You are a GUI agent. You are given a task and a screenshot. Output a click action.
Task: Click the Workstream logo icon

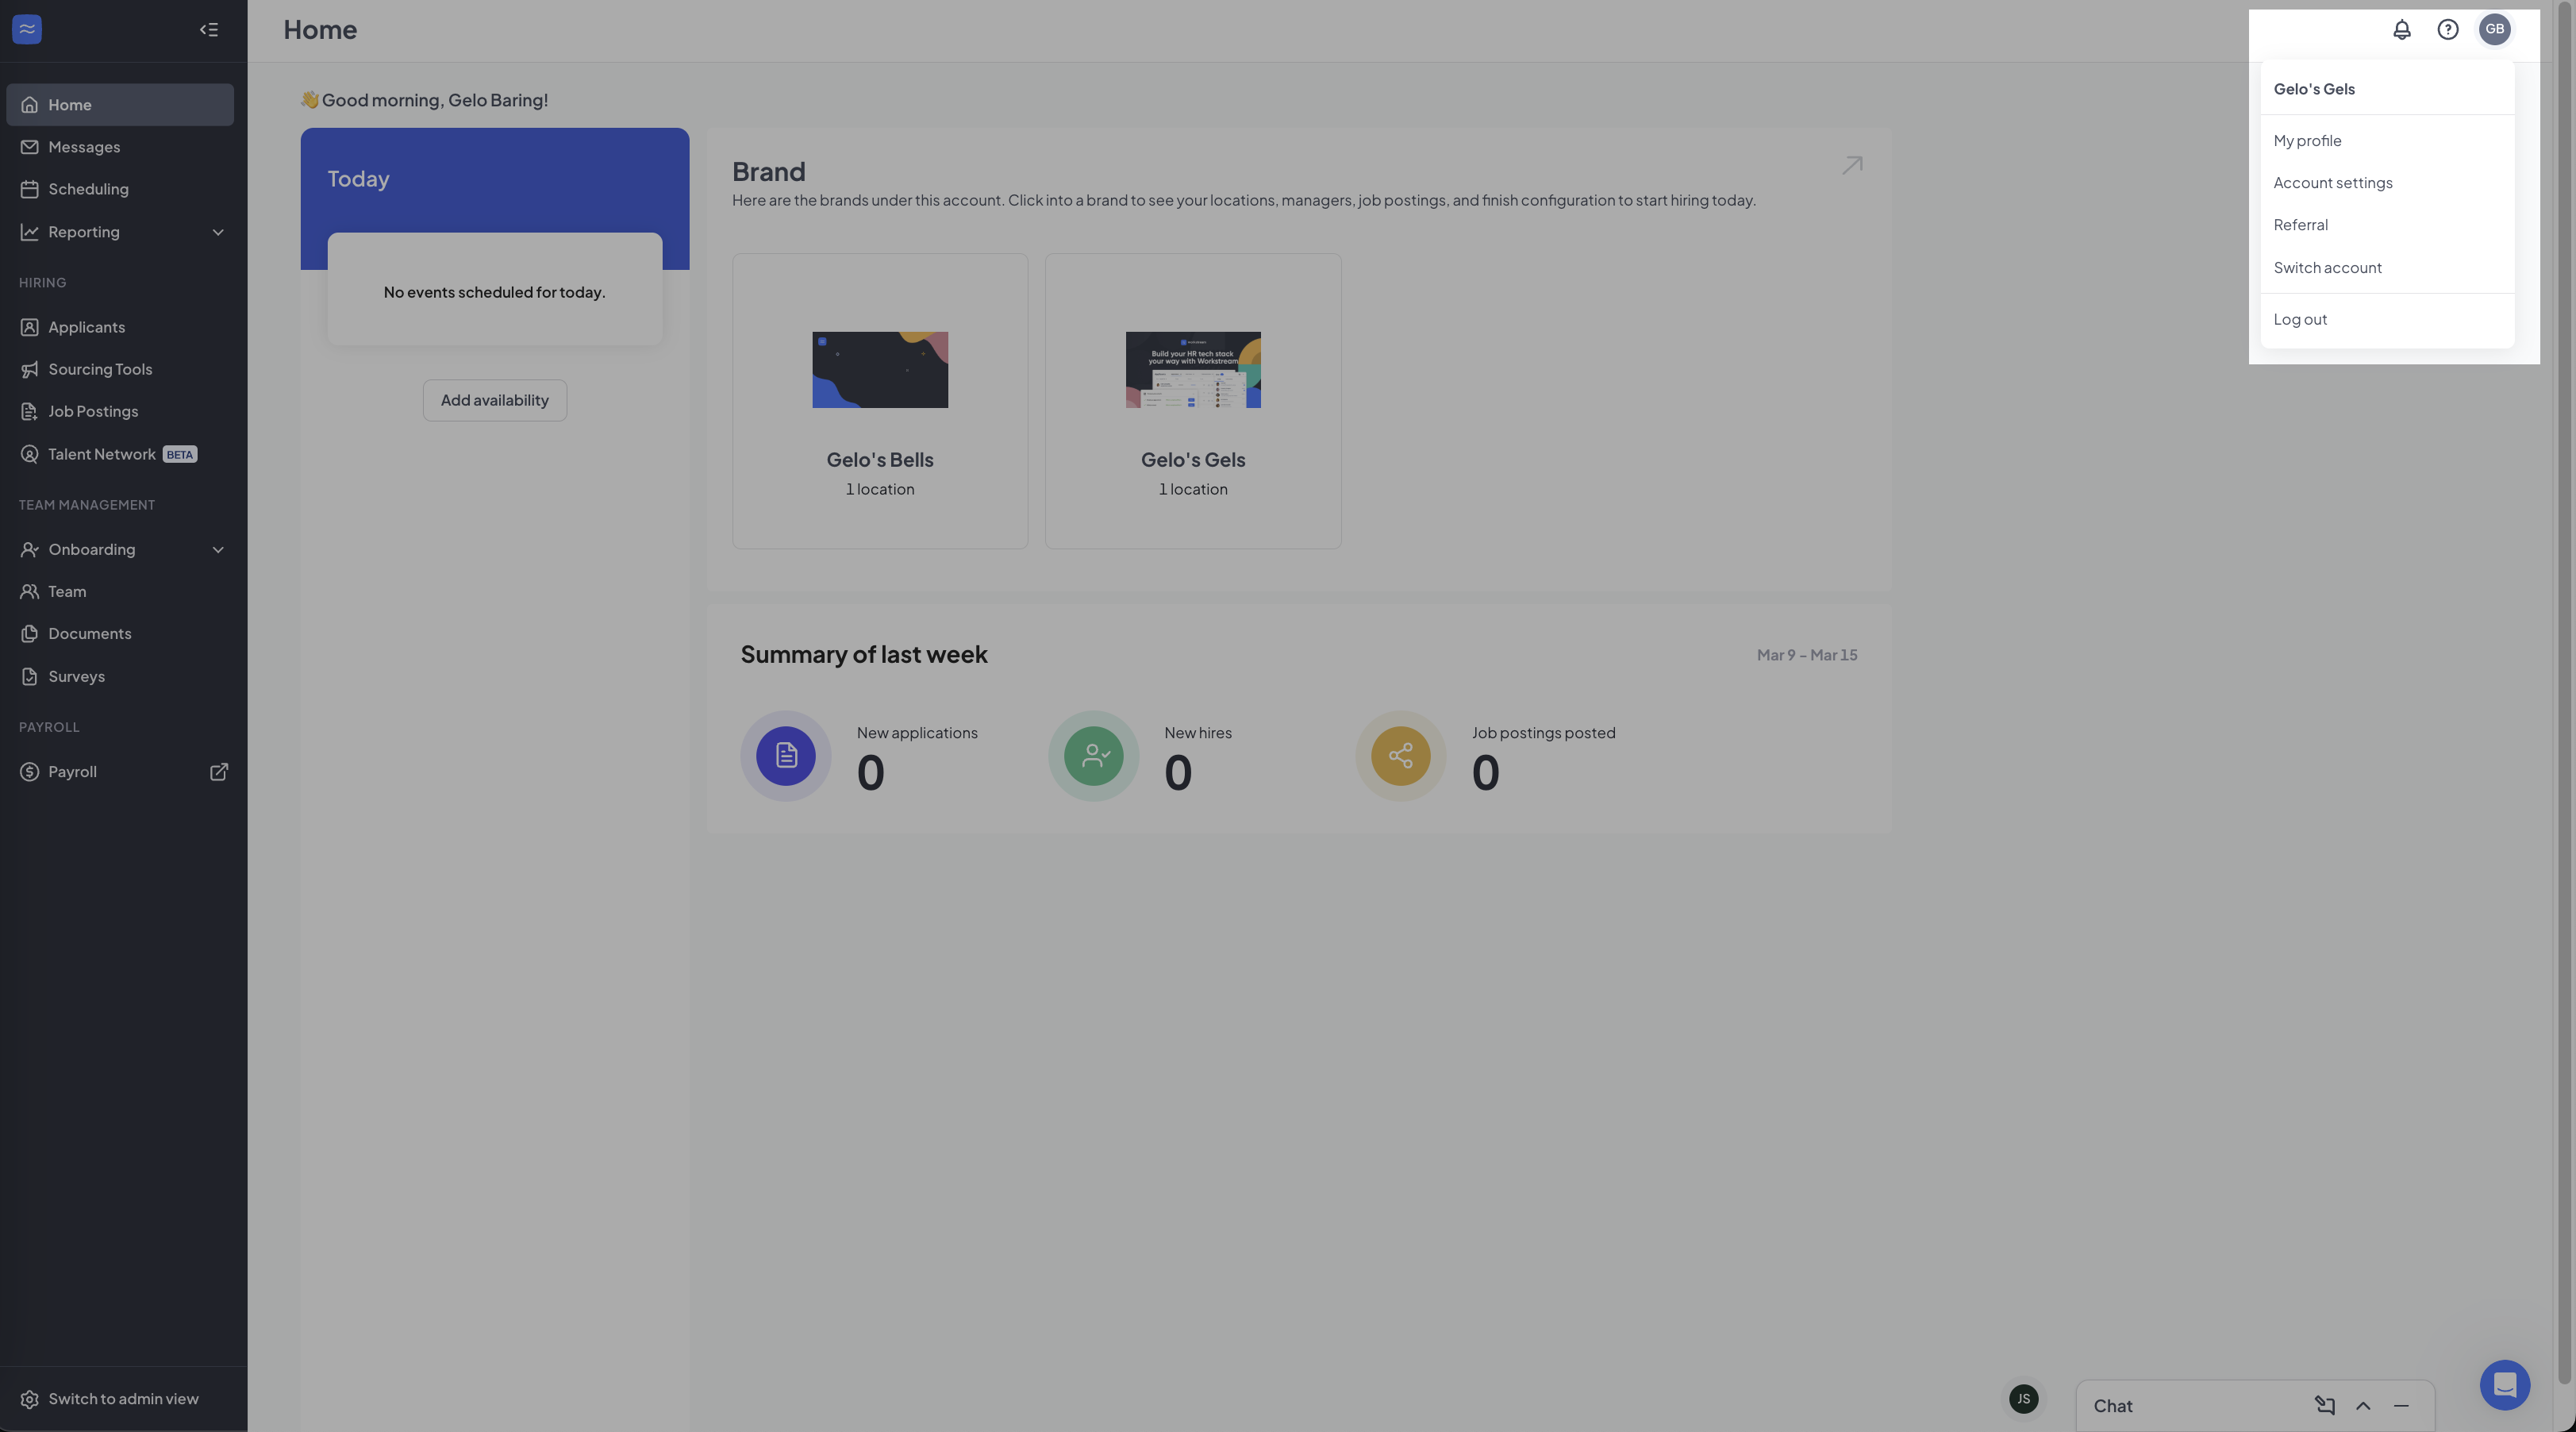[27, 29]
